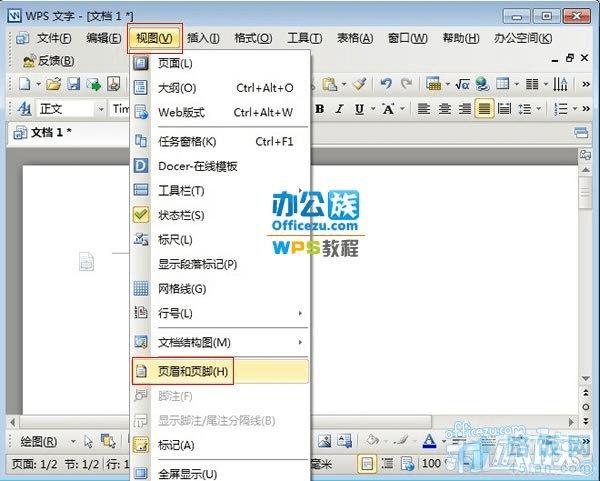The height and width of the screenshot is (481, 600).
Task: Select Header and Footer (页眉和页脚)
Action: click(x=220, y=371)
